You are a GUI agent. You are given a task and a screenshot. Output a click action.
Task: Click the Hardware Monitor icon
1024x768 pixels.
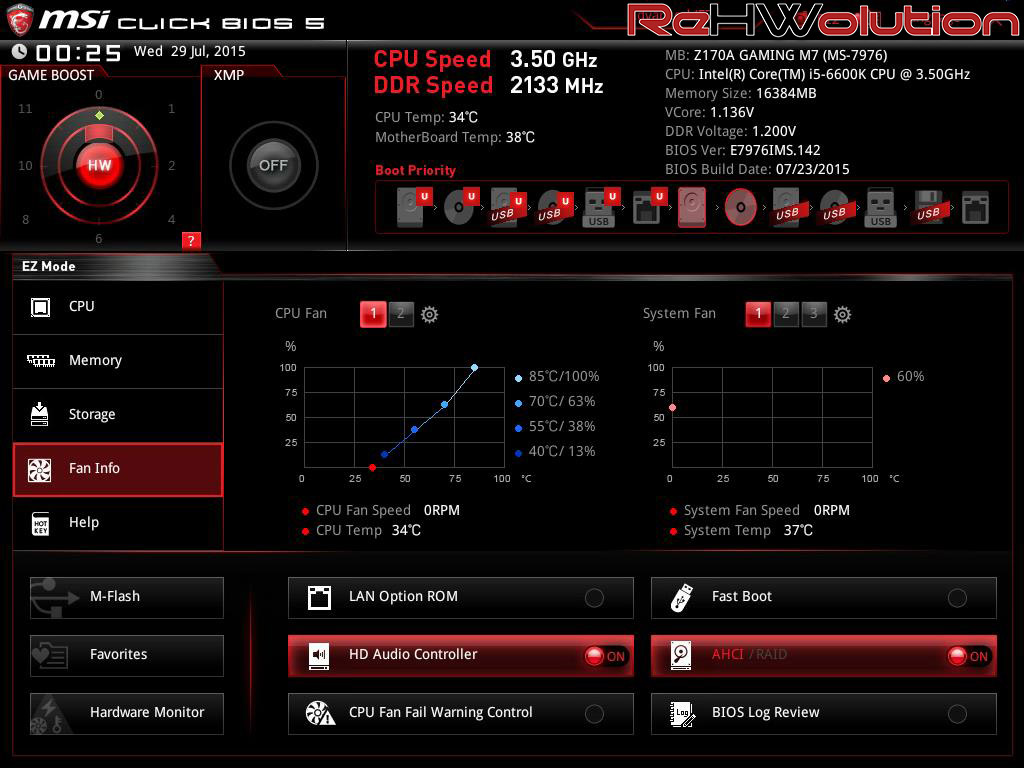pyautogui.click(x=49, y=713)
